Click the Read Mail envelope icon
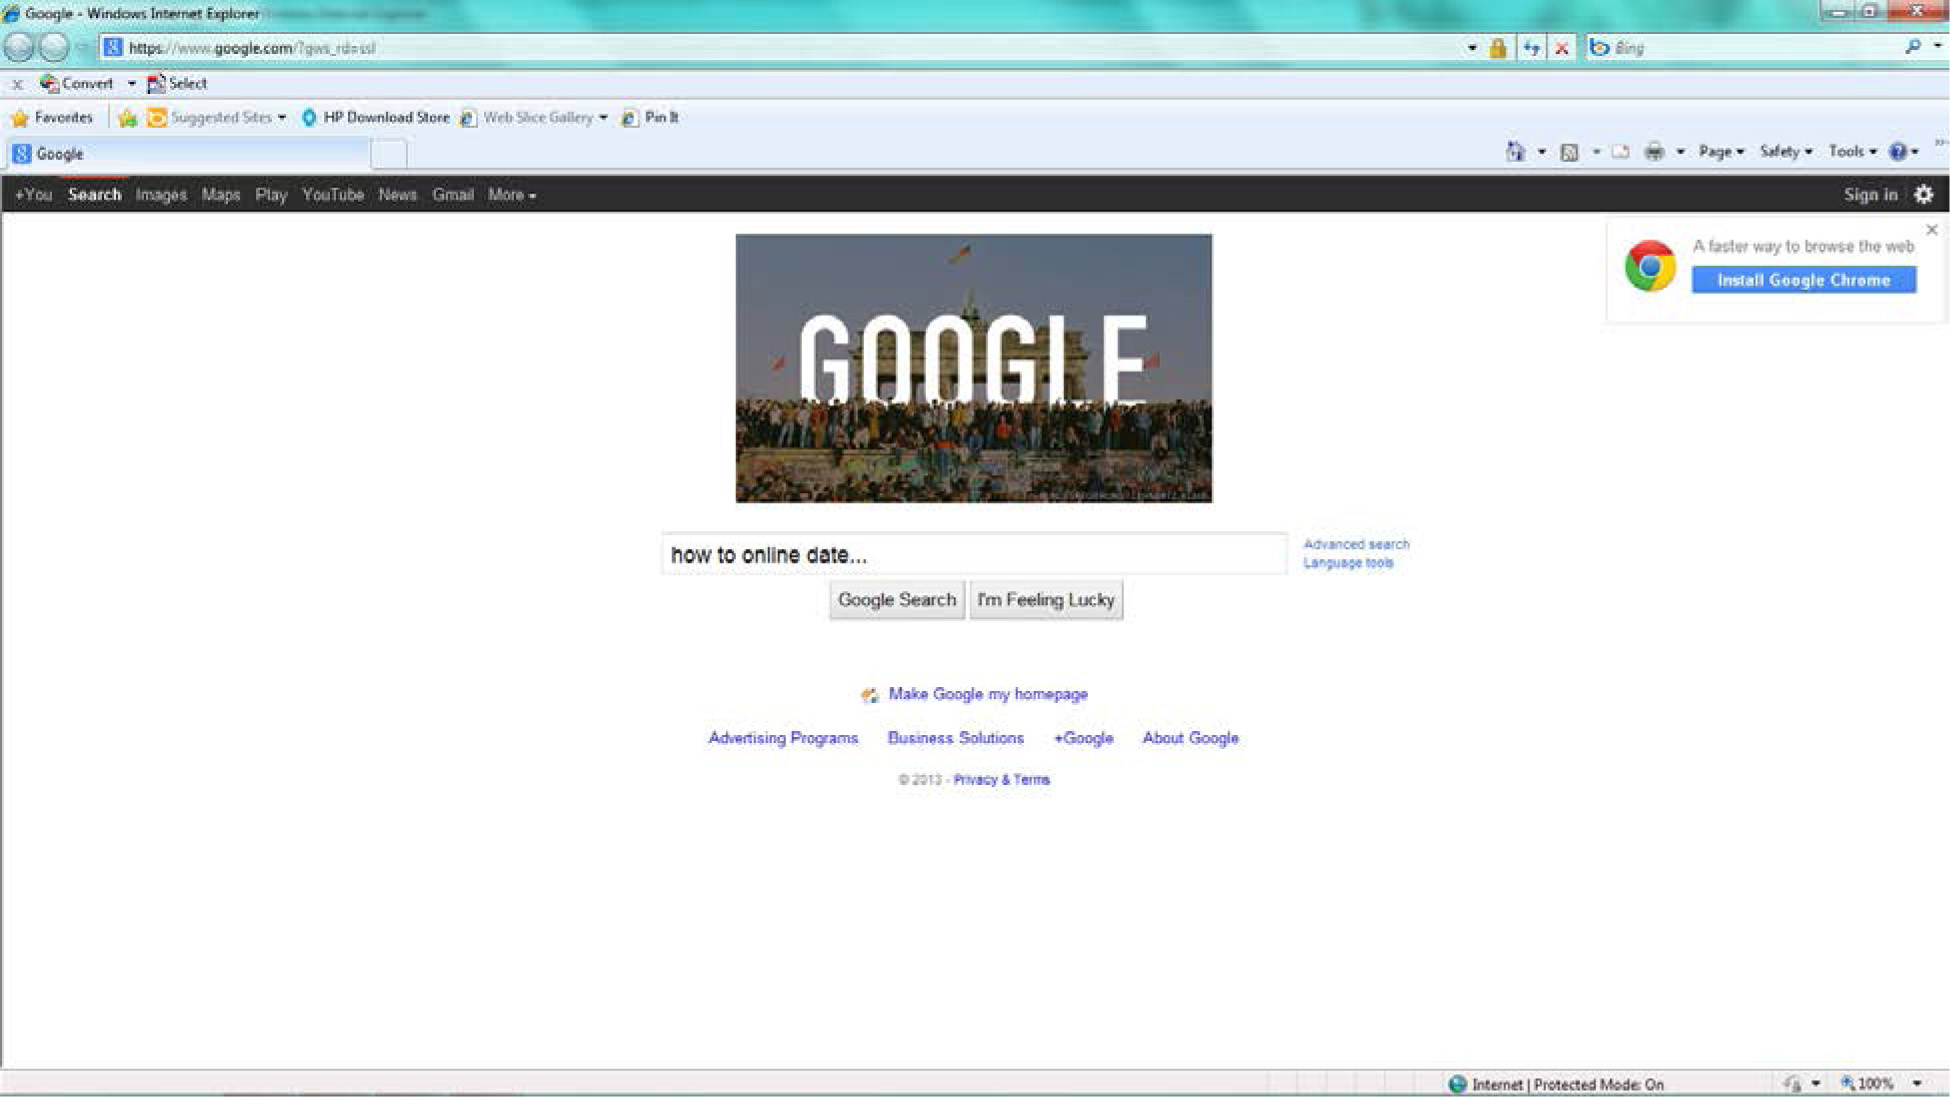This screenshot has width=1950, height=1097. pos(1620,152)
